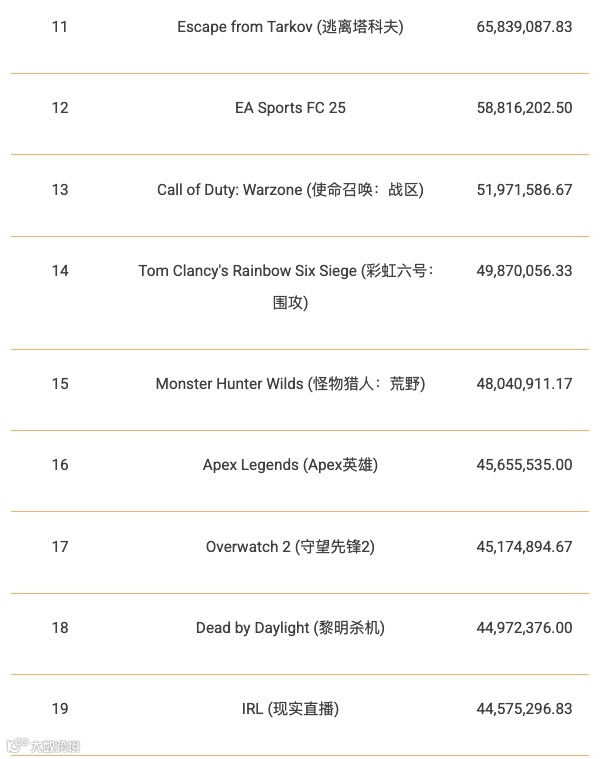
Task: Click the value 58,816,202.50
Action: [x=524, y=108]
